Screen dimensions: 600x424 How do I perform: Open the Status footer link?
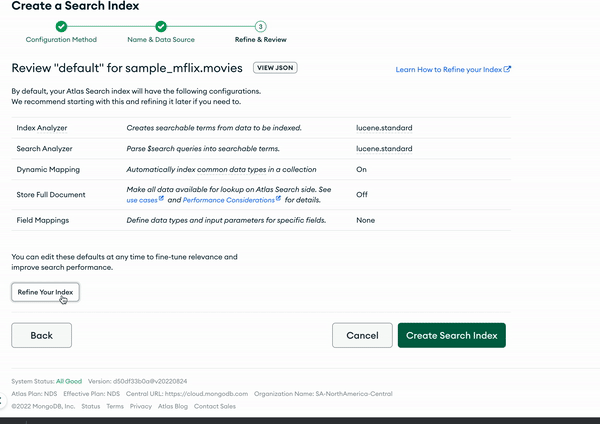(90, 407)
